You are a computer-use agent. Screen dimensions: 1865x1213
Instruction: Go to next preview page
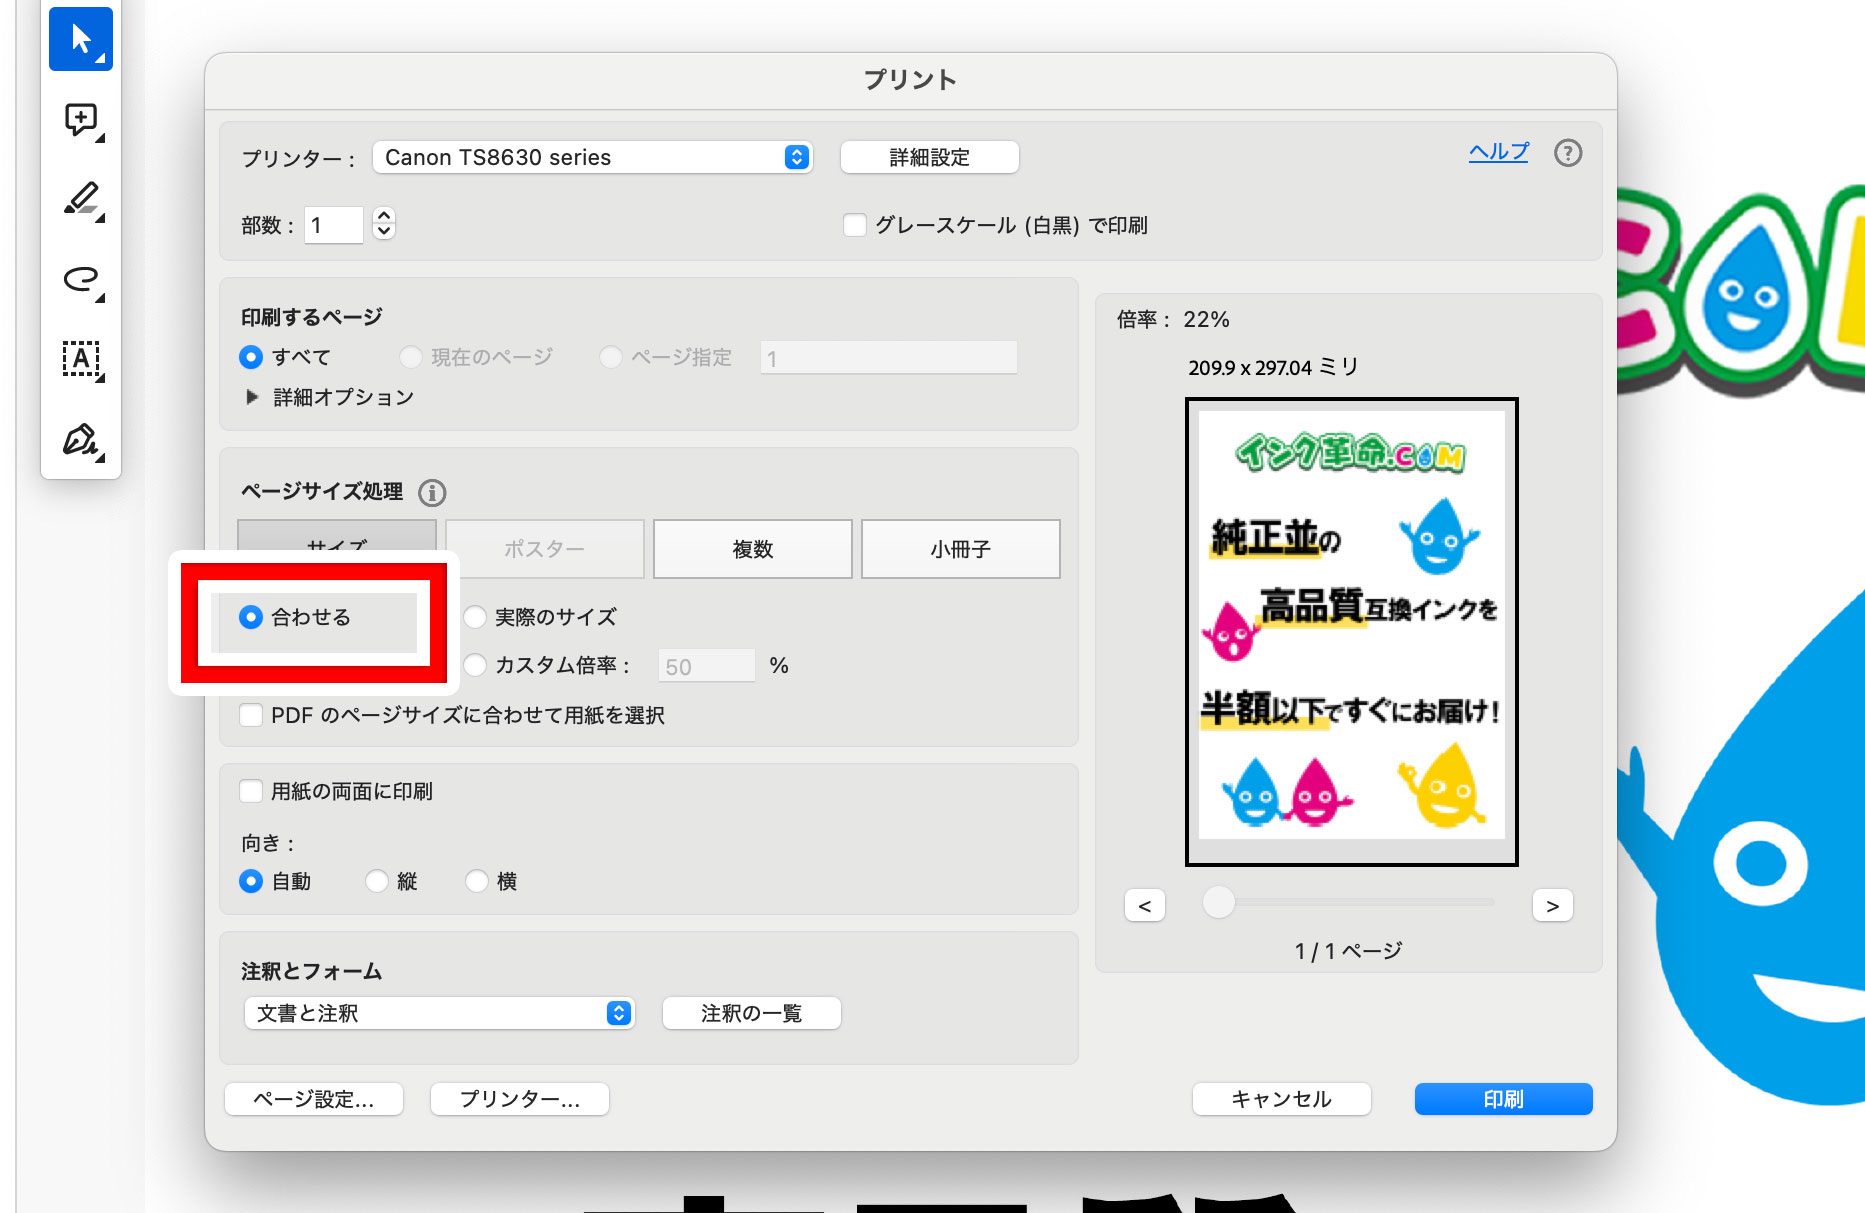click(1552, 905)
